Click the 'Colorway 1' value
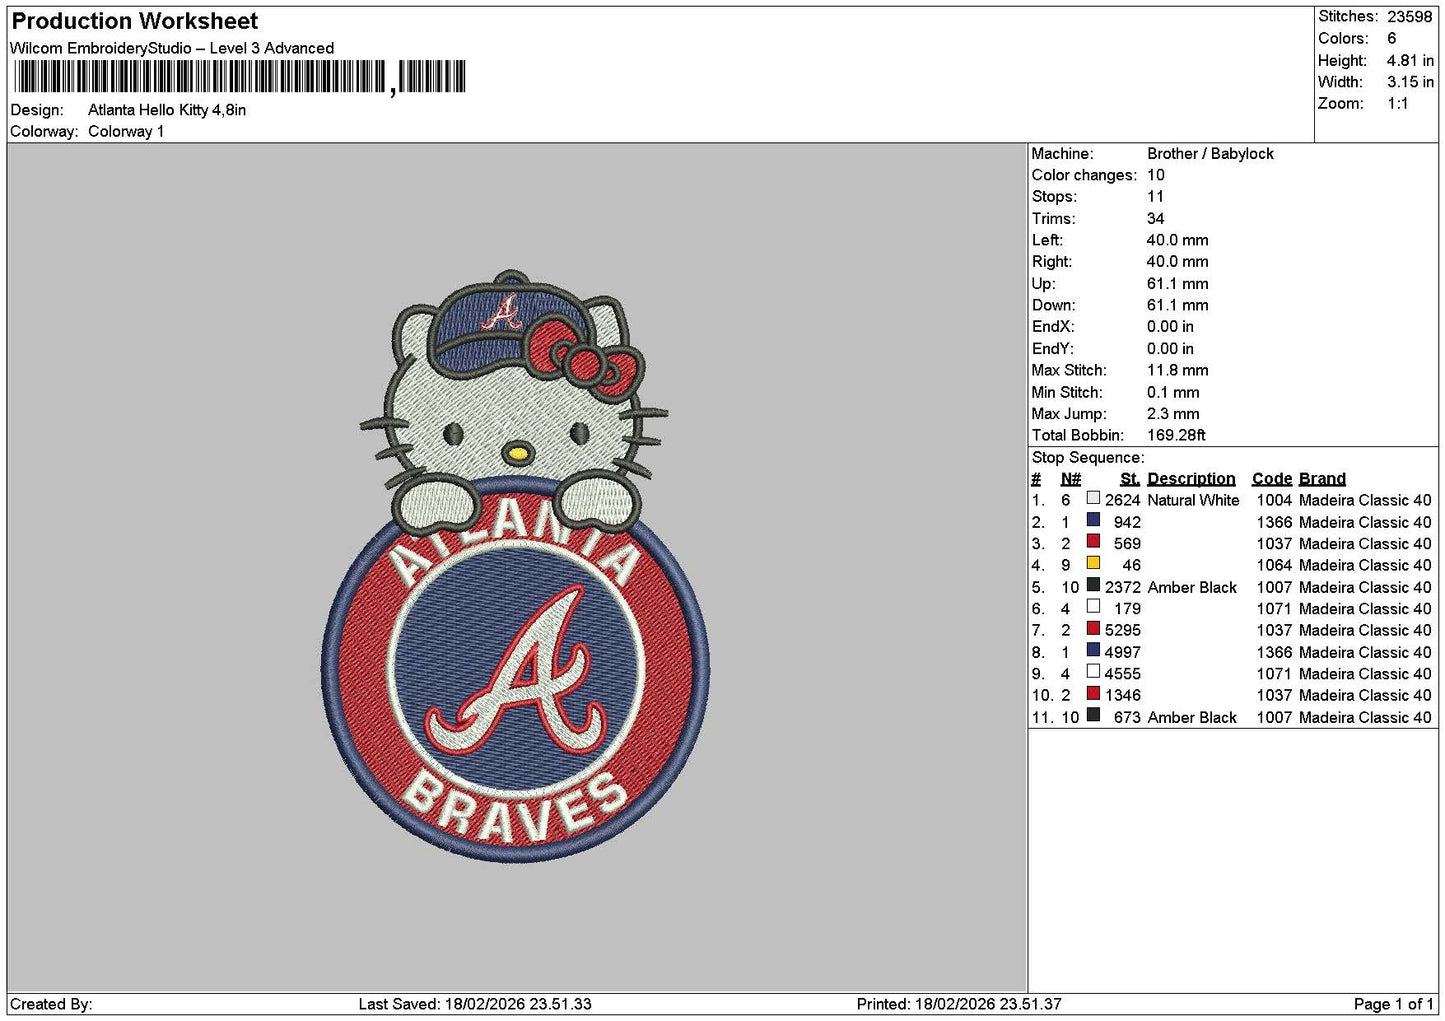This screenshot has height=1021, width=1445. pos(126,132)
